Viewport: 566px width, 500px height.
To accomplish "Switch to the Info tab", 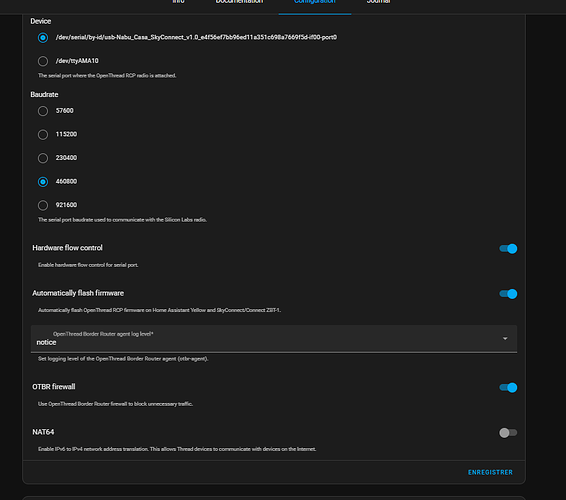I will tap(179, 2).
